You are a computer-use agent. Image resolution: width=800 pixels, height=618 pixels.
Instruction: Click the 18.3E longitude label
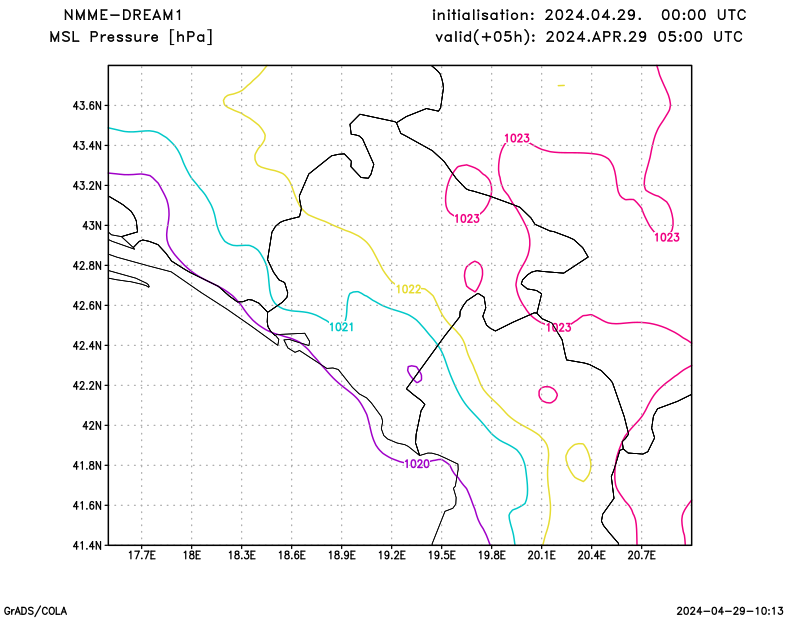coord(241,555)
